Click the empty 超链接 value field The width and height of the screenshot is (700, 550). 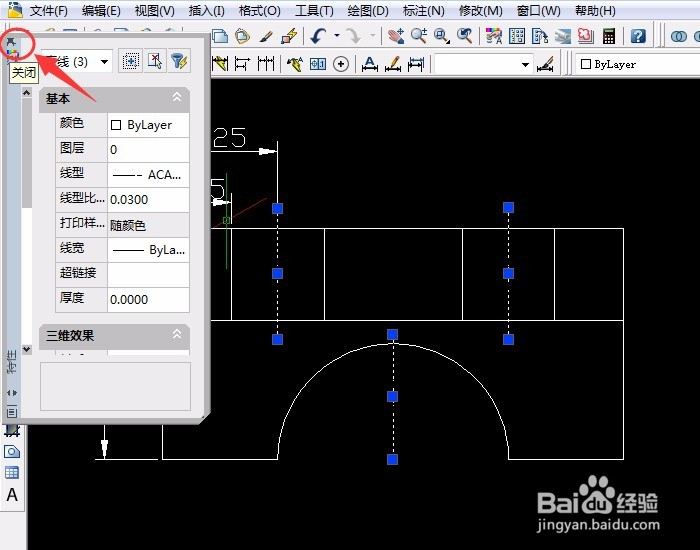[x=148, y=275]
